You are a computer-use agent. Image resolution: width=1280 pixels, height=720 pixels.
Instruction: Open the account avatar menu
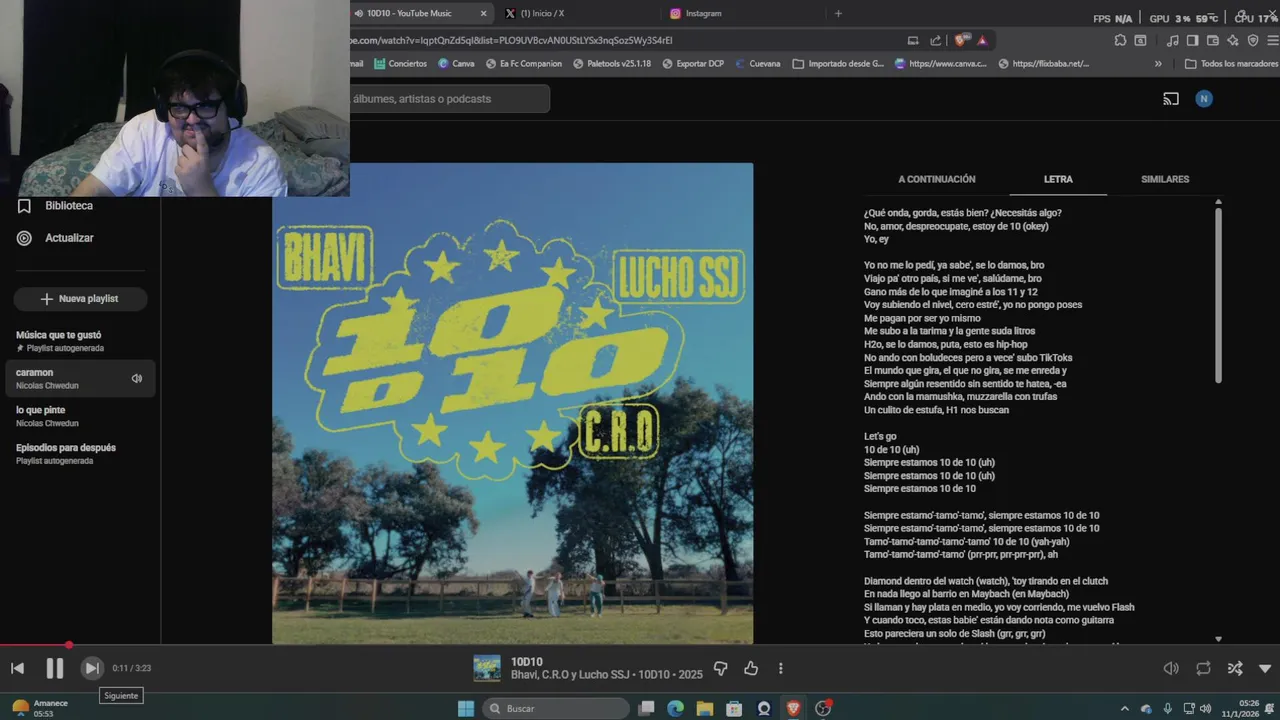pyautogui.click(x=1204, y=99)
